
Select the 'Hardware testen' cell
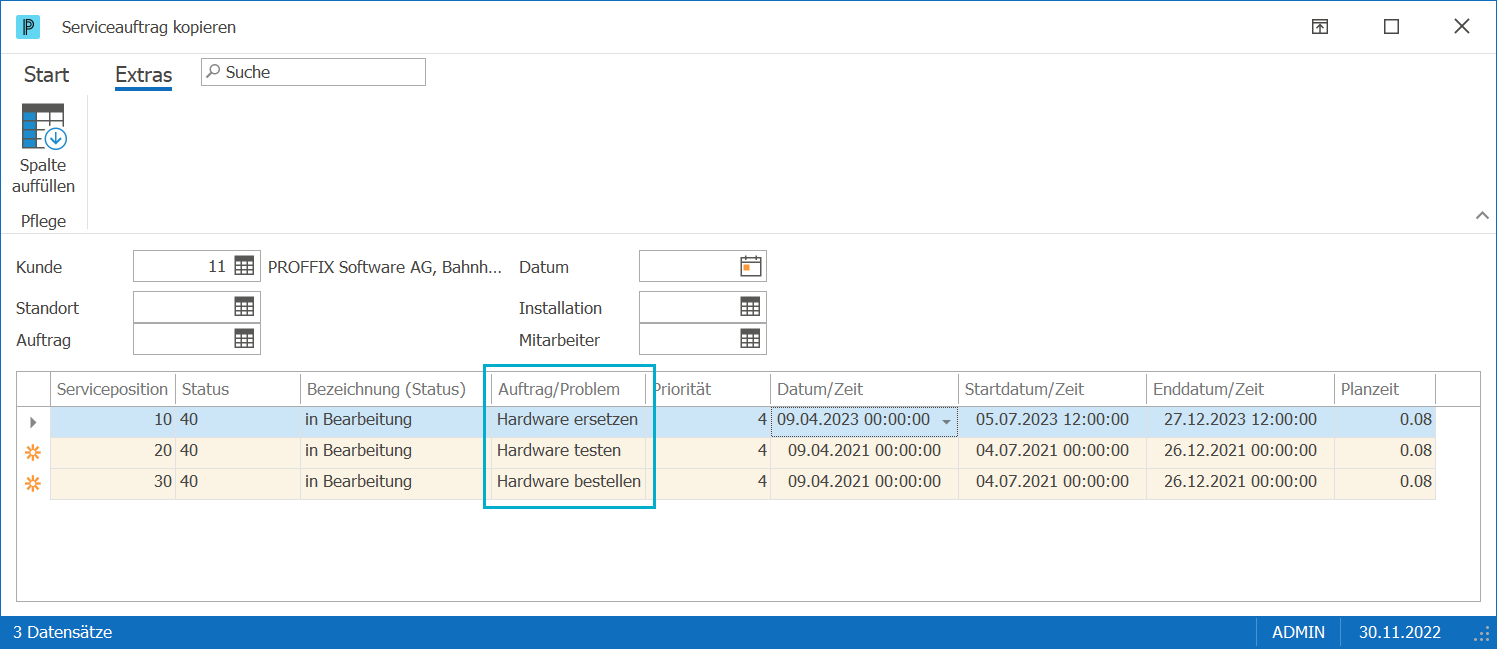coord(568,452)
